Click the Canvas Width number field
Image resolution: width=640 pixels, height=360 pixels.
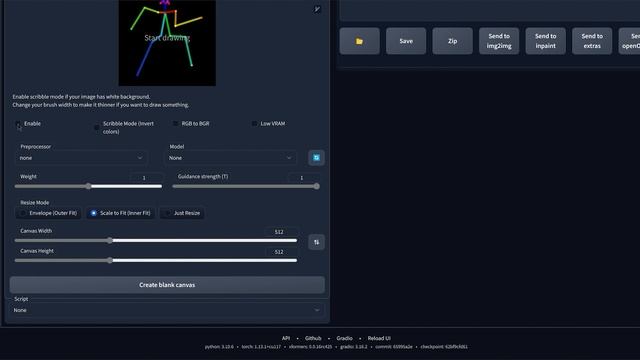281,231
